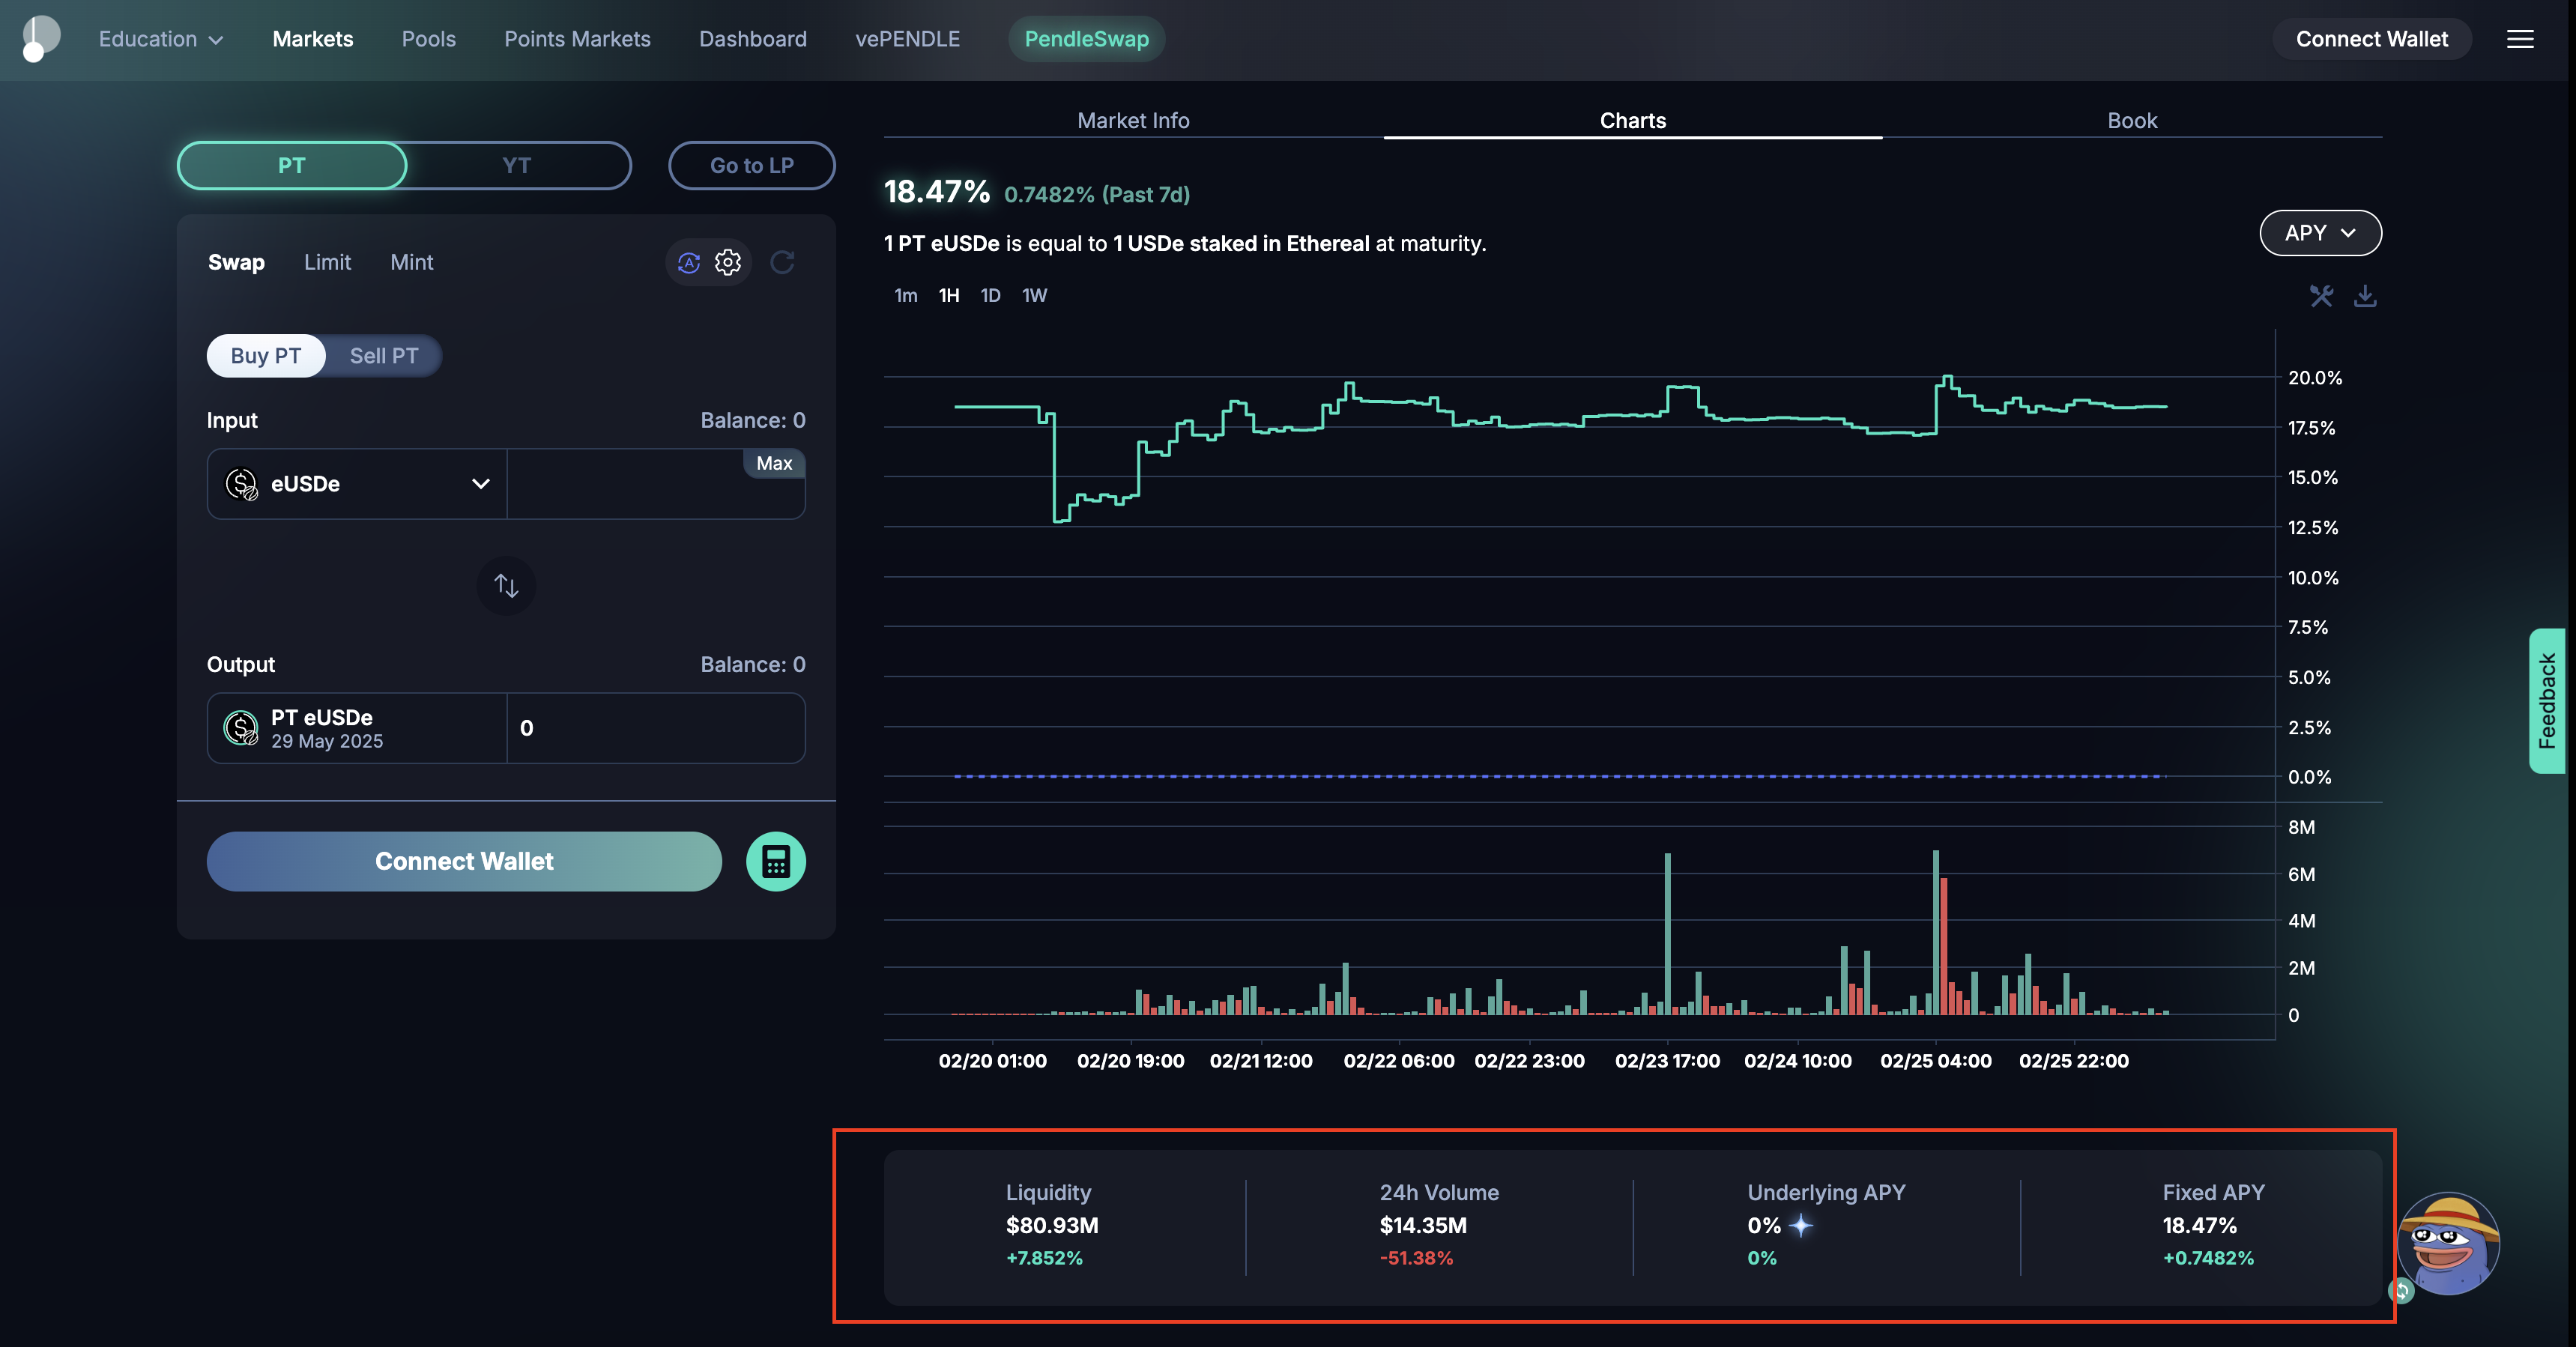This screenshot has height=1347, width=2576.
Task: Open the chart drawing tools icon
Action: [x=2322, y=296]
